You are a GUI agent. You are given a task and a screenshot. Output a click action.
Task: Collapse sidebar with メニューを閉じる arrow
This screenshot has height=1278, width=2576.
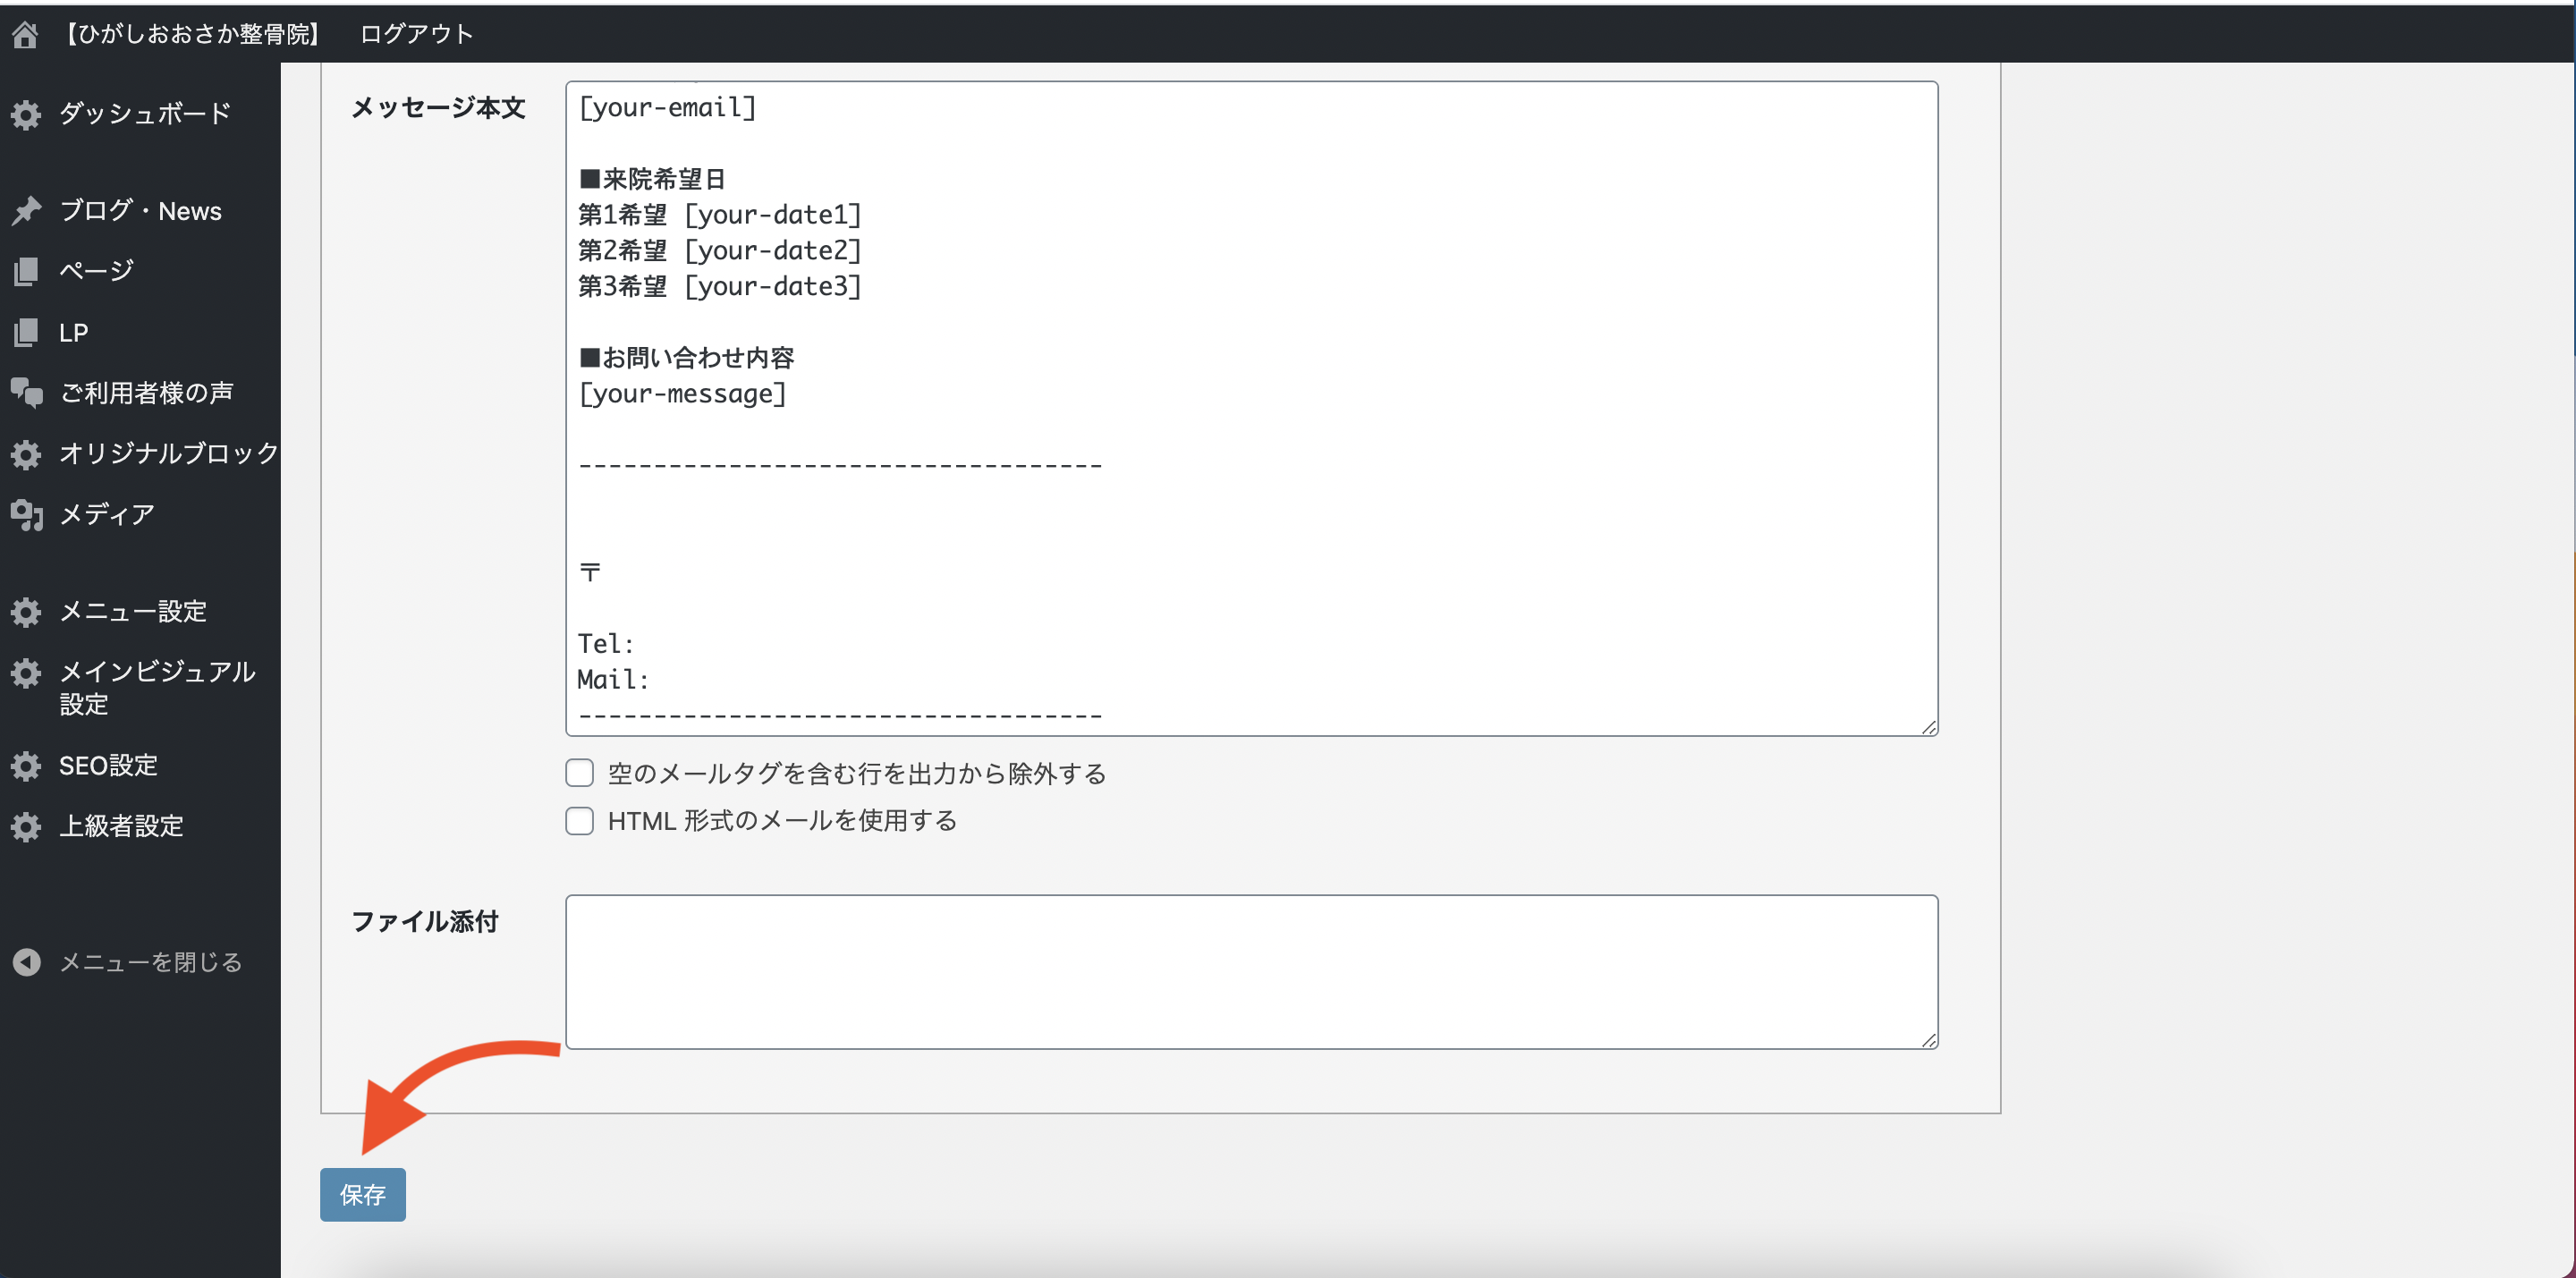coord(26,962)
